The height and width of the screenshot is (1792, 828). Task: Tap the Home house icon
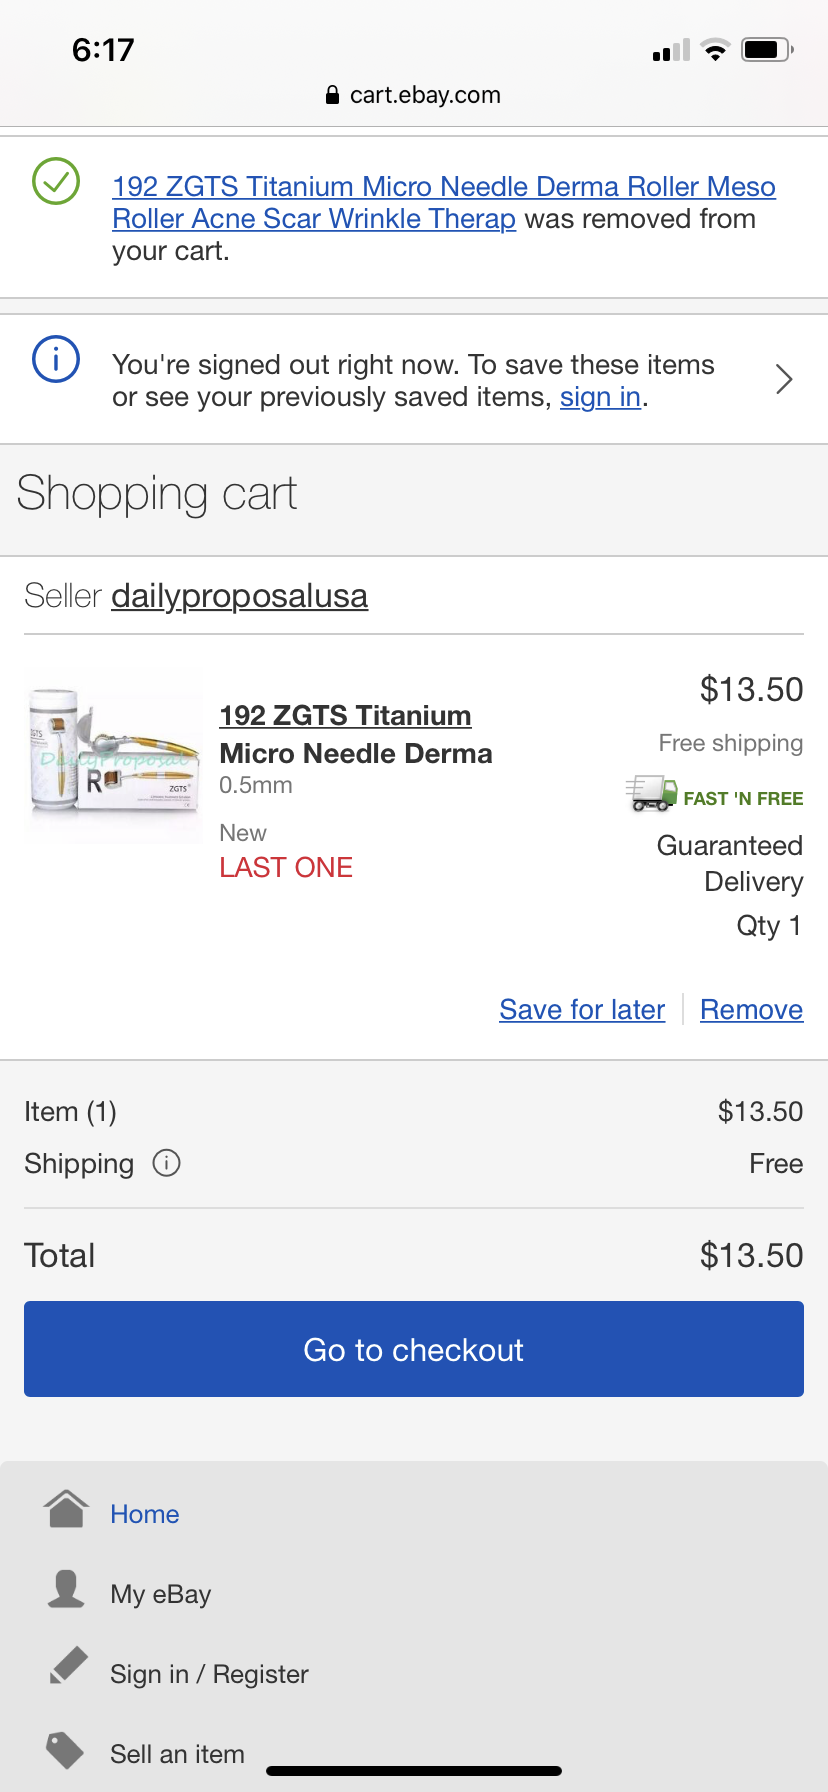tap(67, 1509)
